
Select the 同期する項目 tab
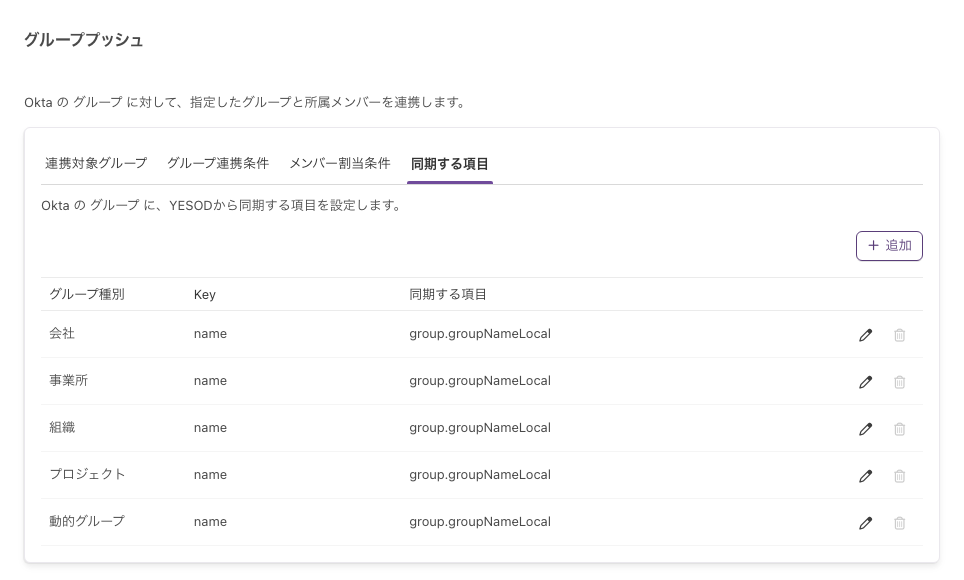pyautogui.click(x=449, y=164)
